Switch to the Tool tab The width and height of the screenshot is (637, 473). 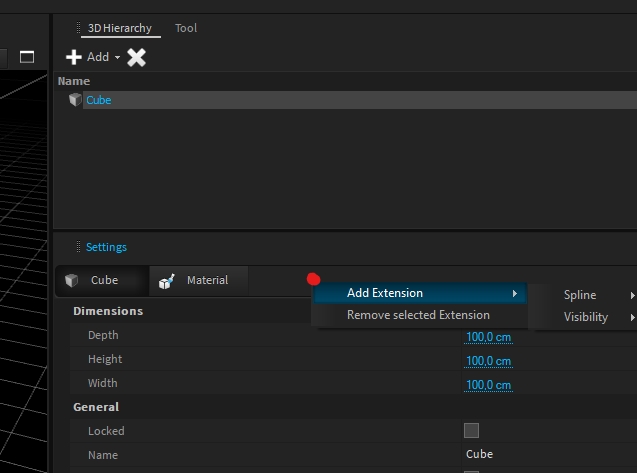[x=186, y=28]
